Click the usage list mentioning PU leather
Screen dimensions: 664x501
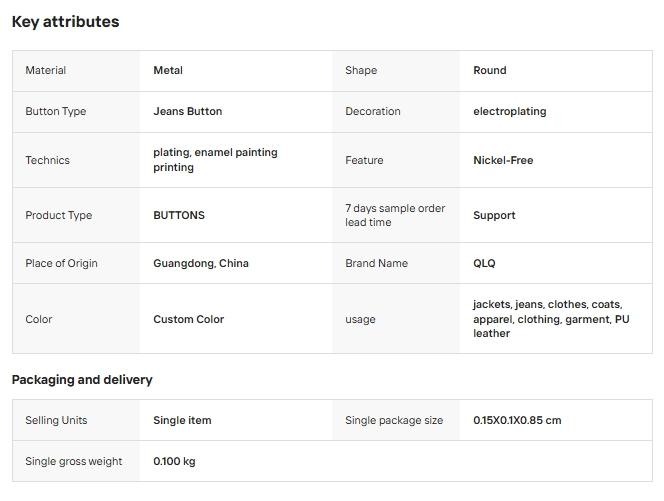pyautogui.click(x=551, y=319)
